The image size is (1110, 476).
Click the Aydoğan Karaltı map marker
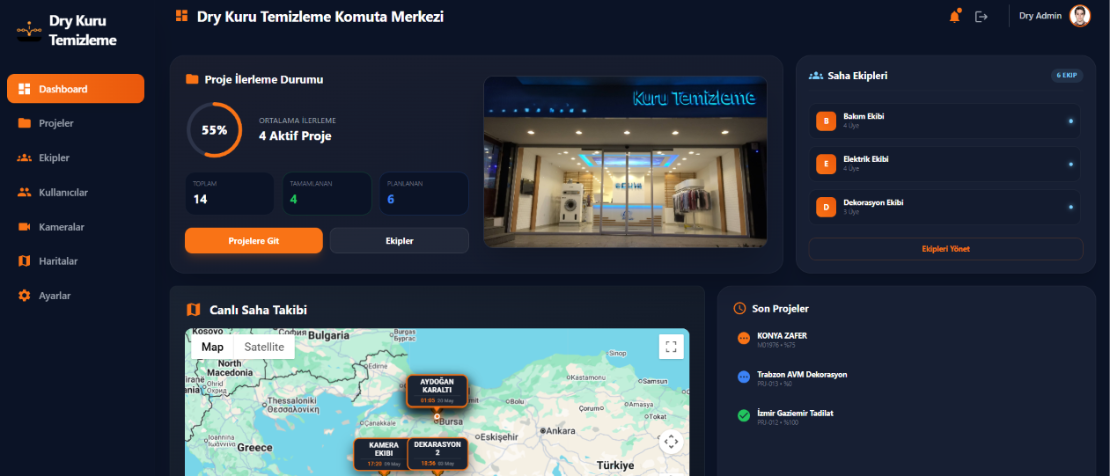click(437, 390)
